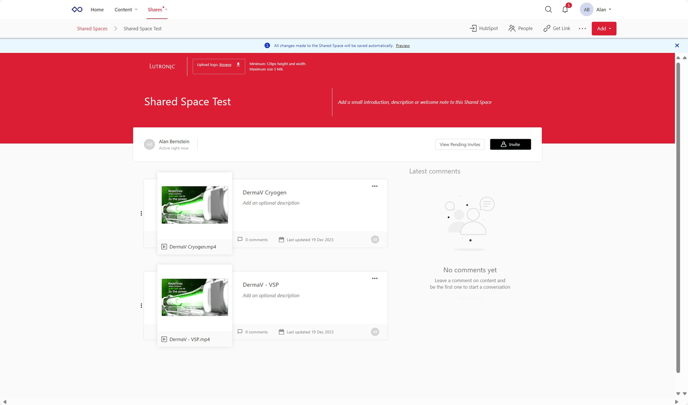Open the notifications bell
This screenshot has height=405, width=688.
[x=565, y=9]
